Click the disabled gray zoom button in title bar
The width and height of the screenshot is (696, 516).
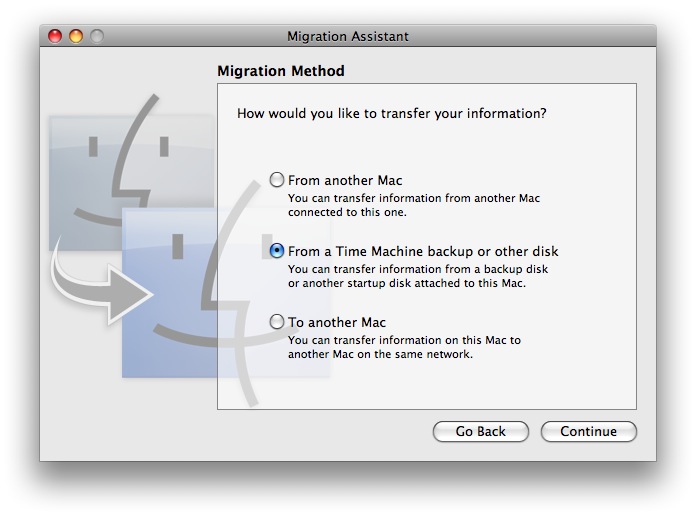coord(97,36)
